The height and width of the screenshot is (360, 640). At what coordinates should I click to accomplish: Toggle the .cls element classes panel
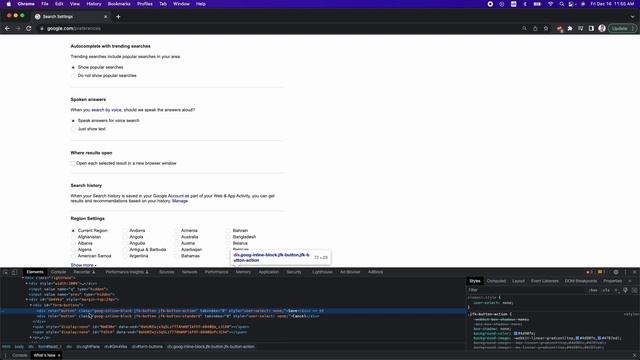606,290
